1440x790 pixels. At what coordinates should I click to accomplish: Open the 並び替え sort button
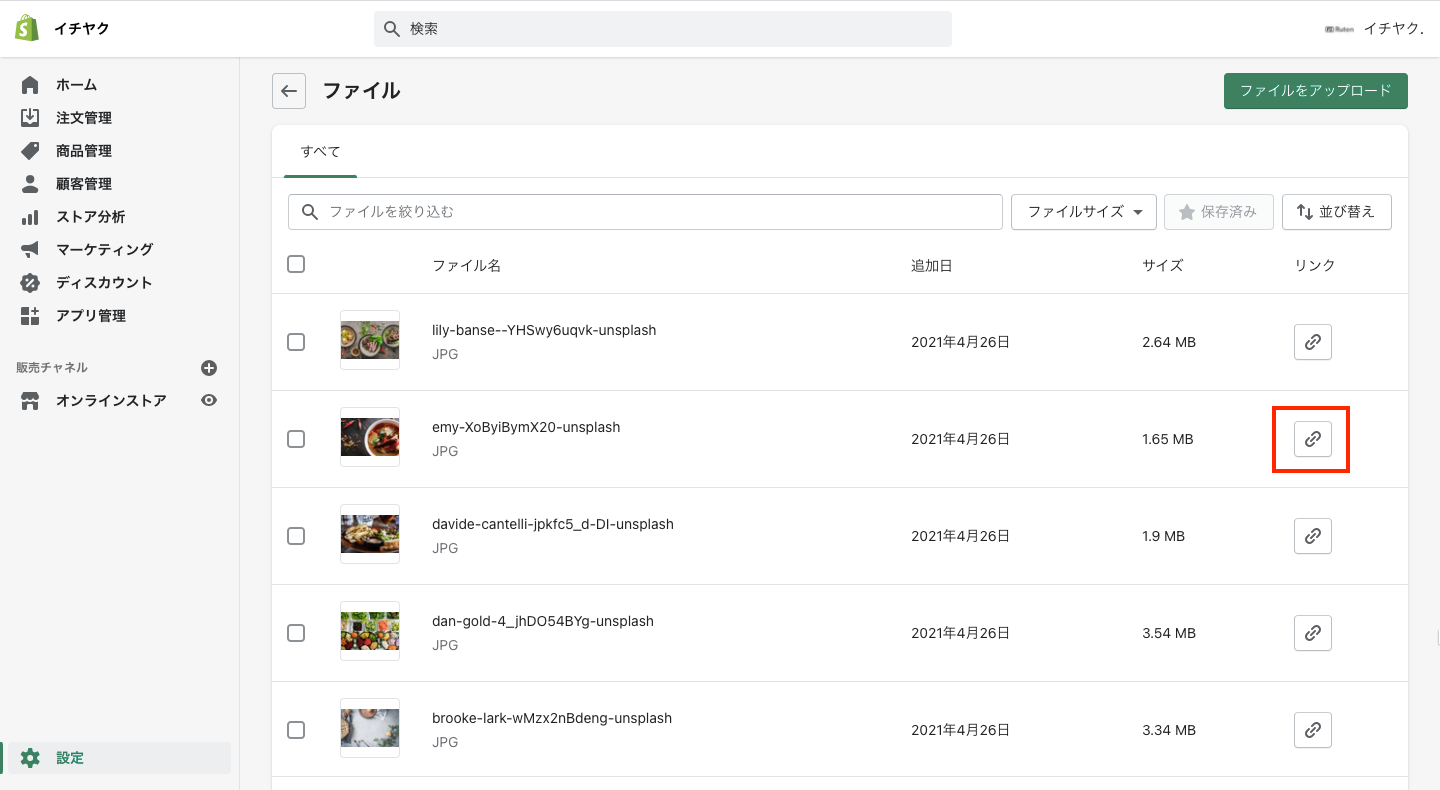[1337, 212]
